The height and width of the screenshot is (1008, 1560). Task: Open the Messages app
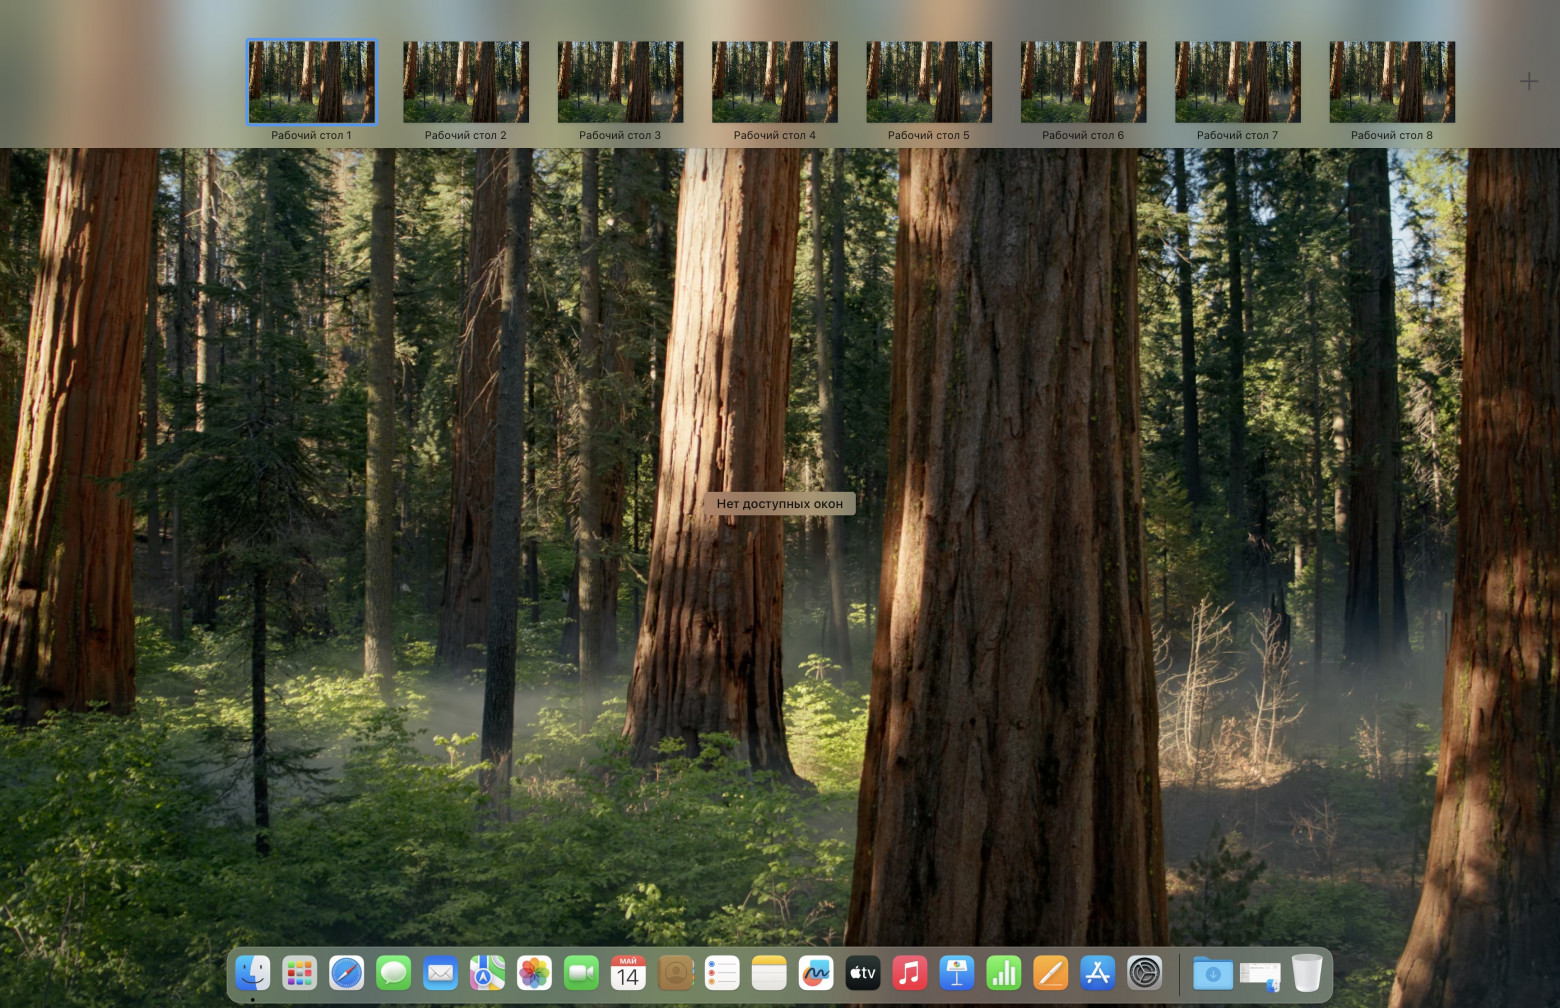click(x=393, y=973)
